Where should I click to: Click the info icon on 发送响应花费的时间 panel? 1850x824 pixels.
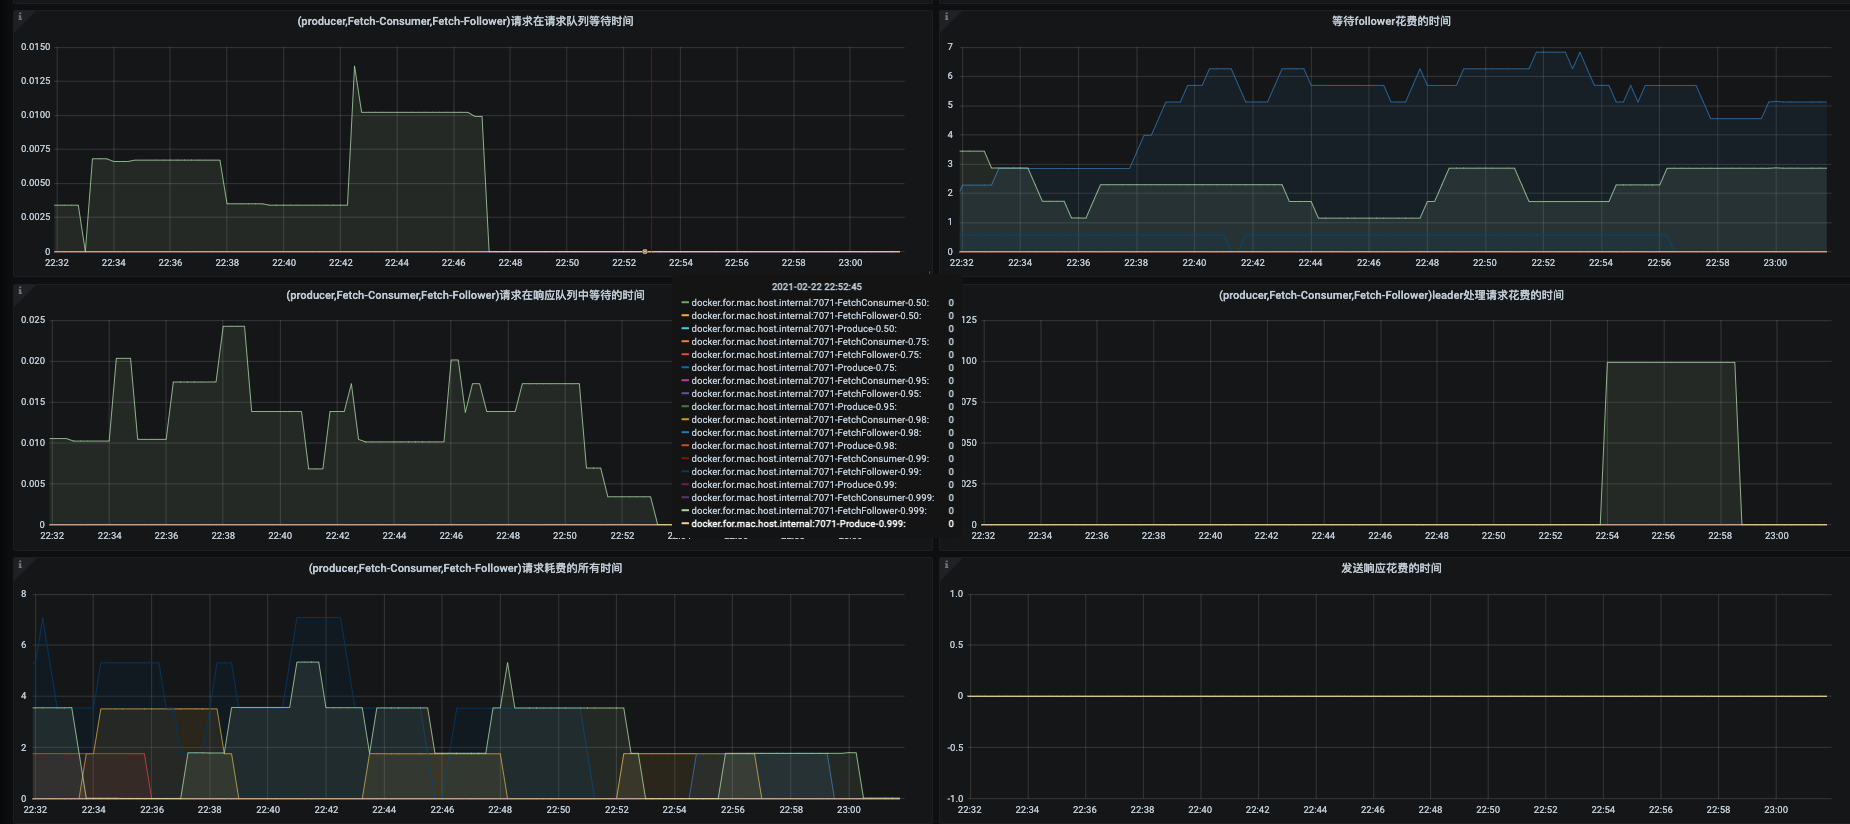946,564
